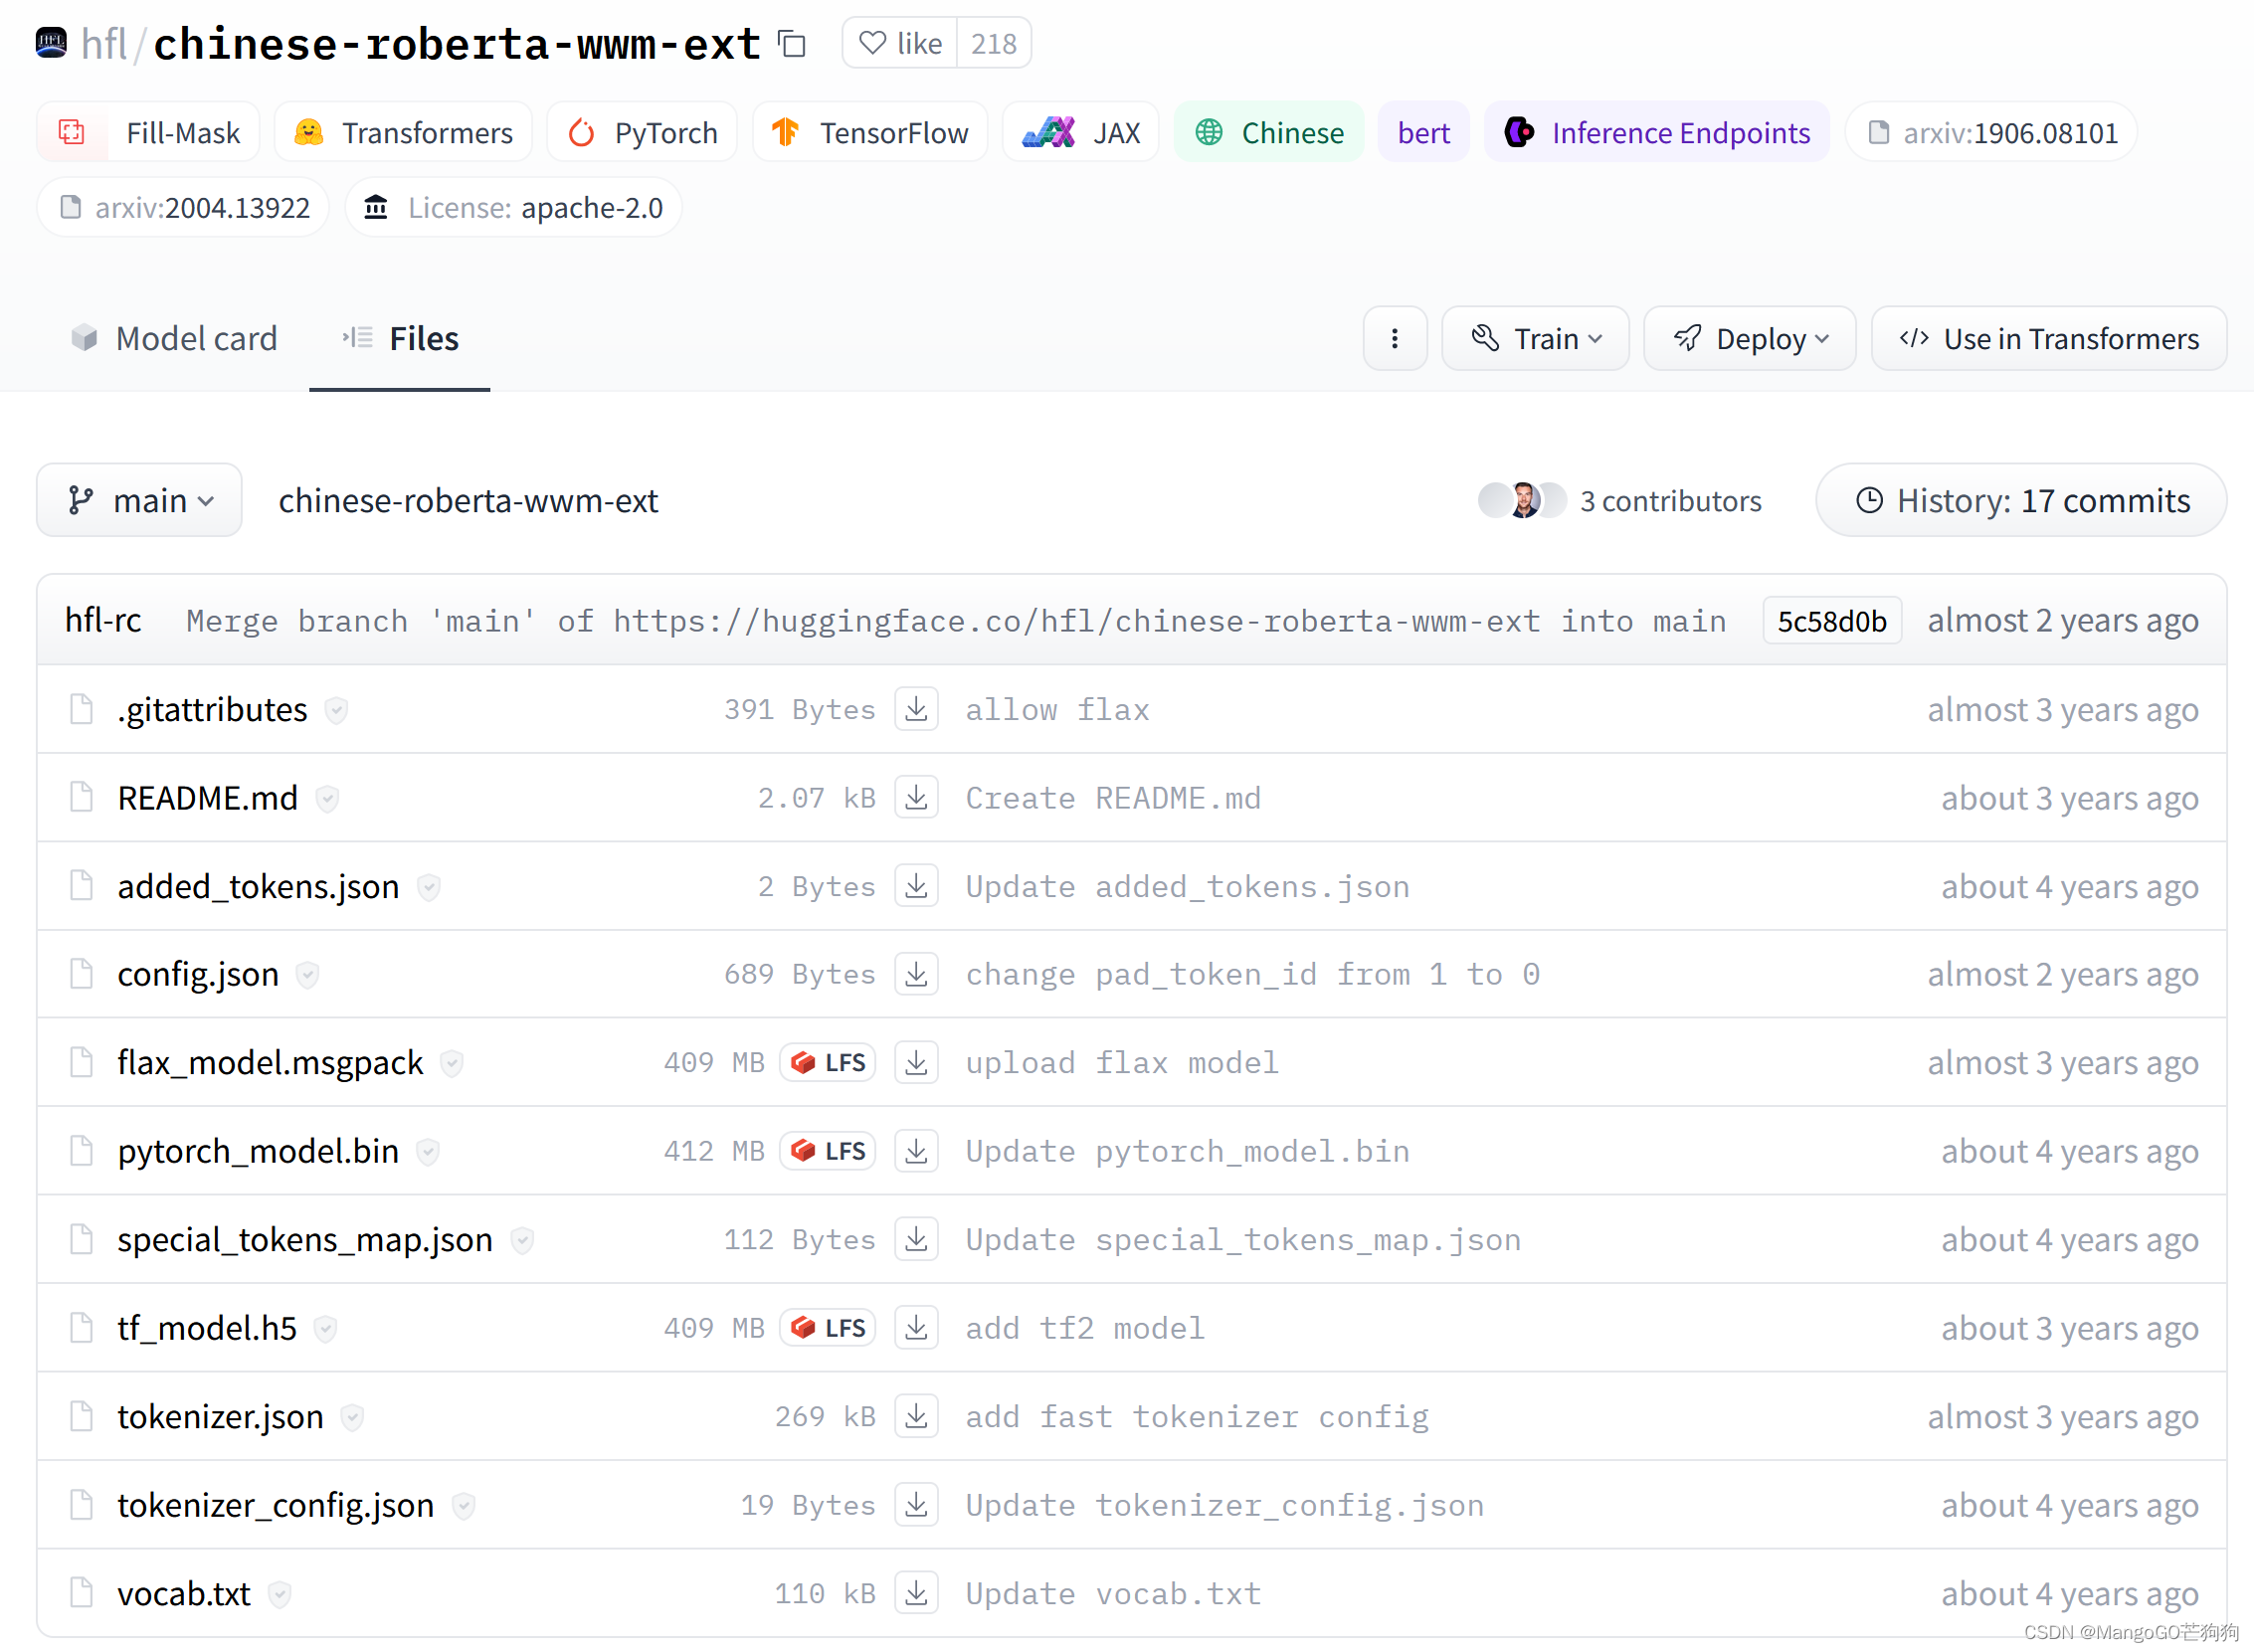Switch to the Files tab
The width and height of the screenshot is (2254, 1652).
click(400, 339)
